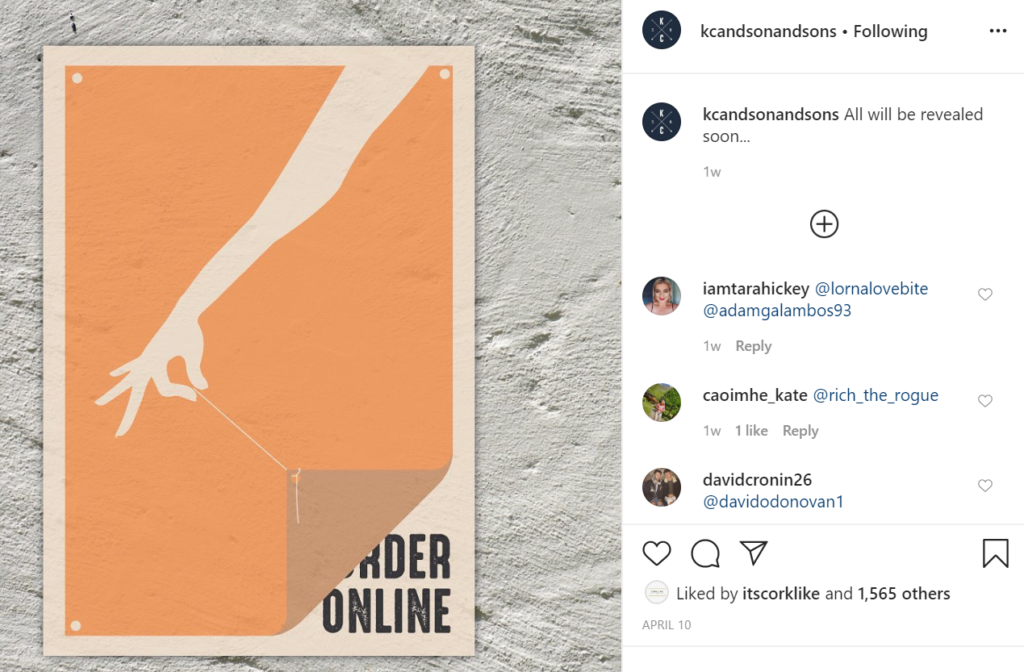Save post with the bookmark icon
Viewport: 1024px width, 672px height.
(995, 552)
